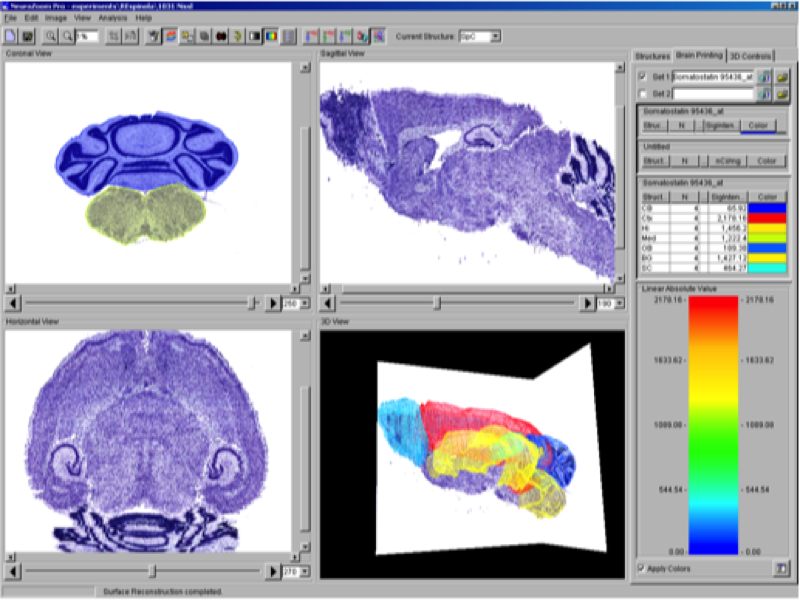This screenshot has width=800, height=600.
Task: Click the New document icon in toolbar
Action: point(11,36)
